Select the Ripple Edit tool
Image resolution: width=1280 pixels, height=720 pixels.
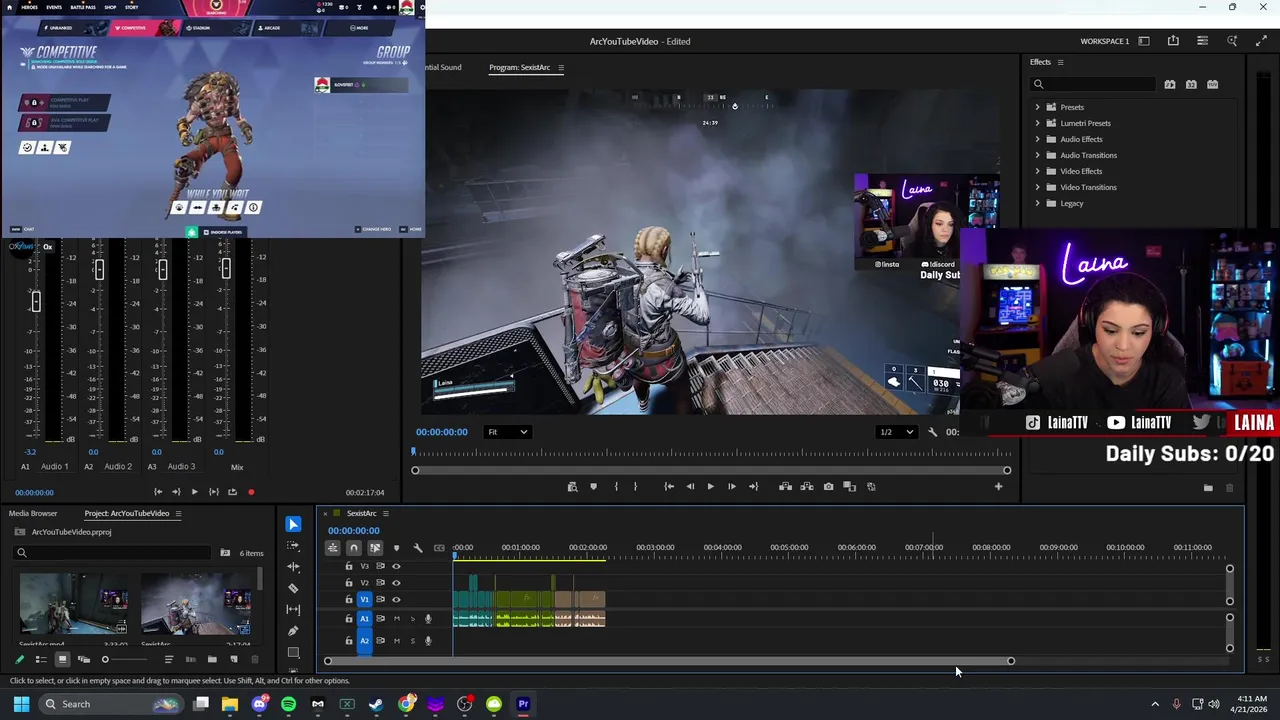coord(293,567)
